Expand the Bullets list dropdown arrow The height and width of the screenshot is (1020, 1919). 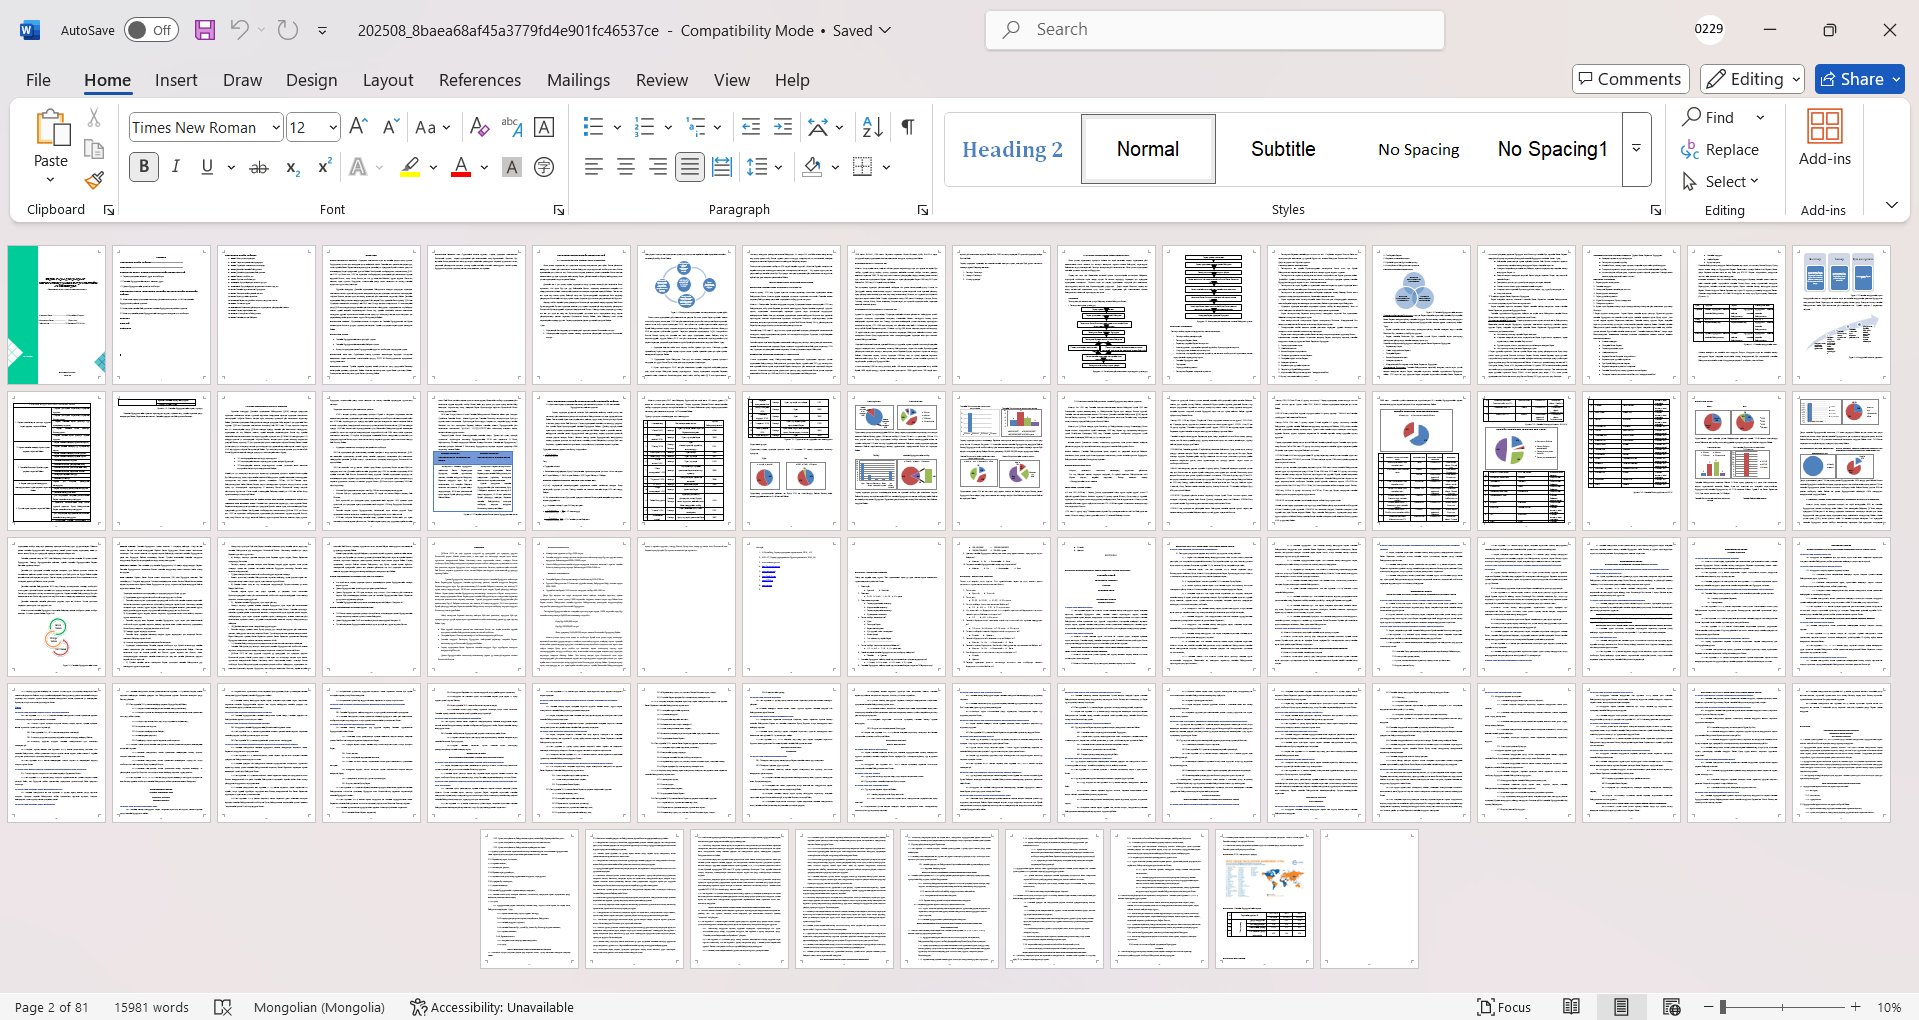click(x=617, y=127)
